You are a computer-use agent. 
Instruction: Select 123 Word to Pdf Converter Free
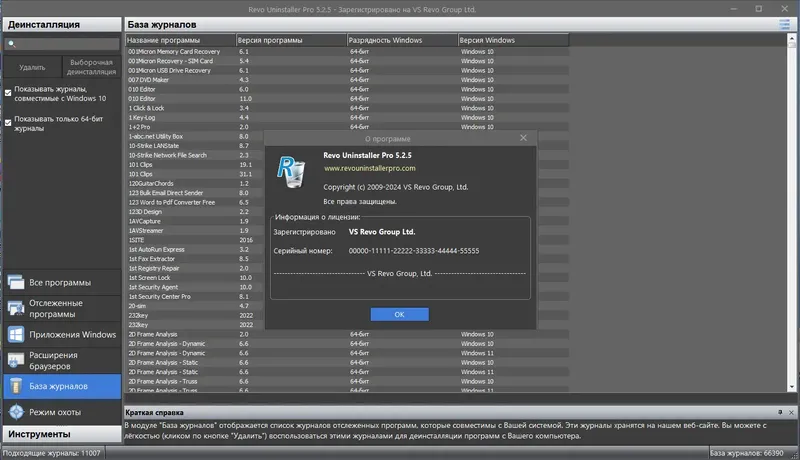click(194, 202)
